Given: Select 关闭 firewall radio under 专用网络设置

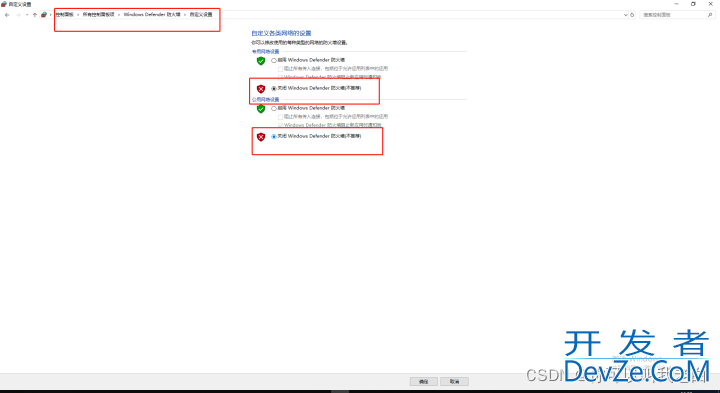Looking at the screenshot, I should [274, 89].
